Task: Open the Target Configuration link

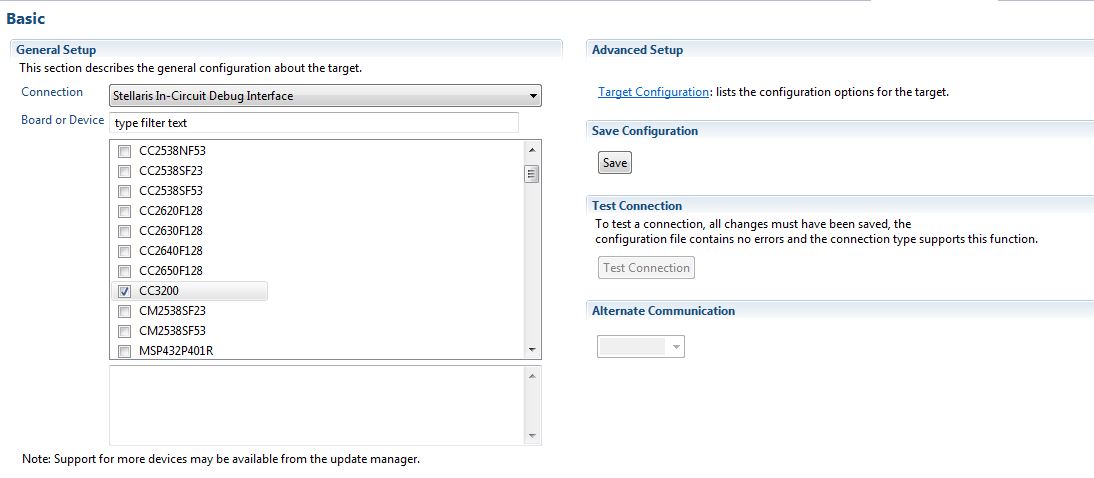Action: click(653, 92)
